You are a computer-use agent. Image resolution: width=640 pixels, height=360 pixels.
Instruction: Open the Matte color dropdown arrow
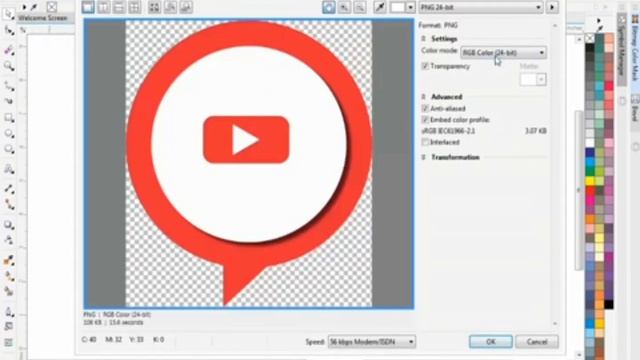click(x=541, y=80)
